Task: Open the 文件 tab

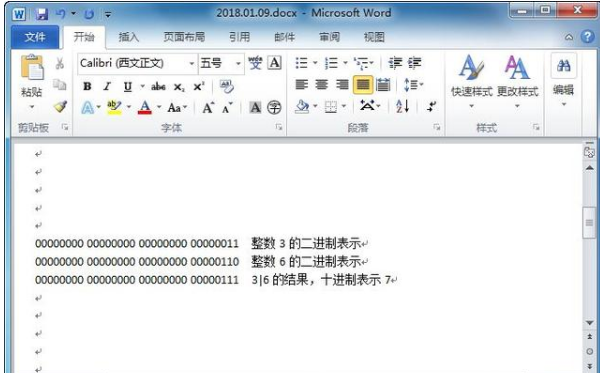Action: pyautogui.click(x=35, y=37)
